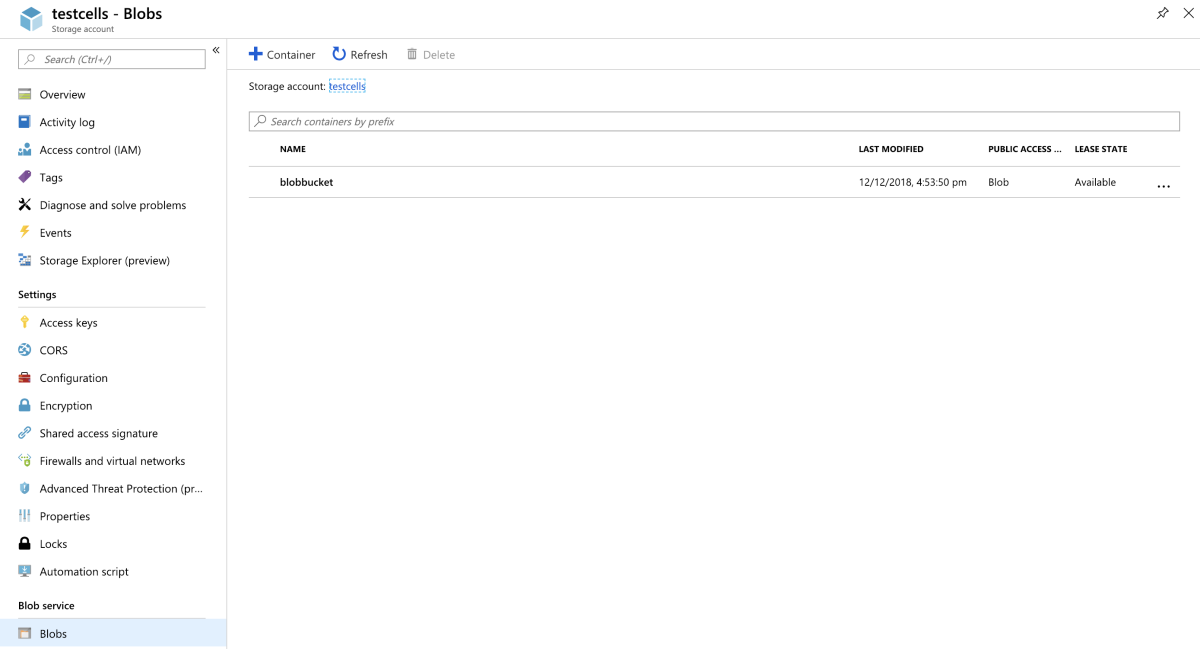Open Firewalls and virtual networks
Screen dimensions: 1200x649
pos(113,461)
